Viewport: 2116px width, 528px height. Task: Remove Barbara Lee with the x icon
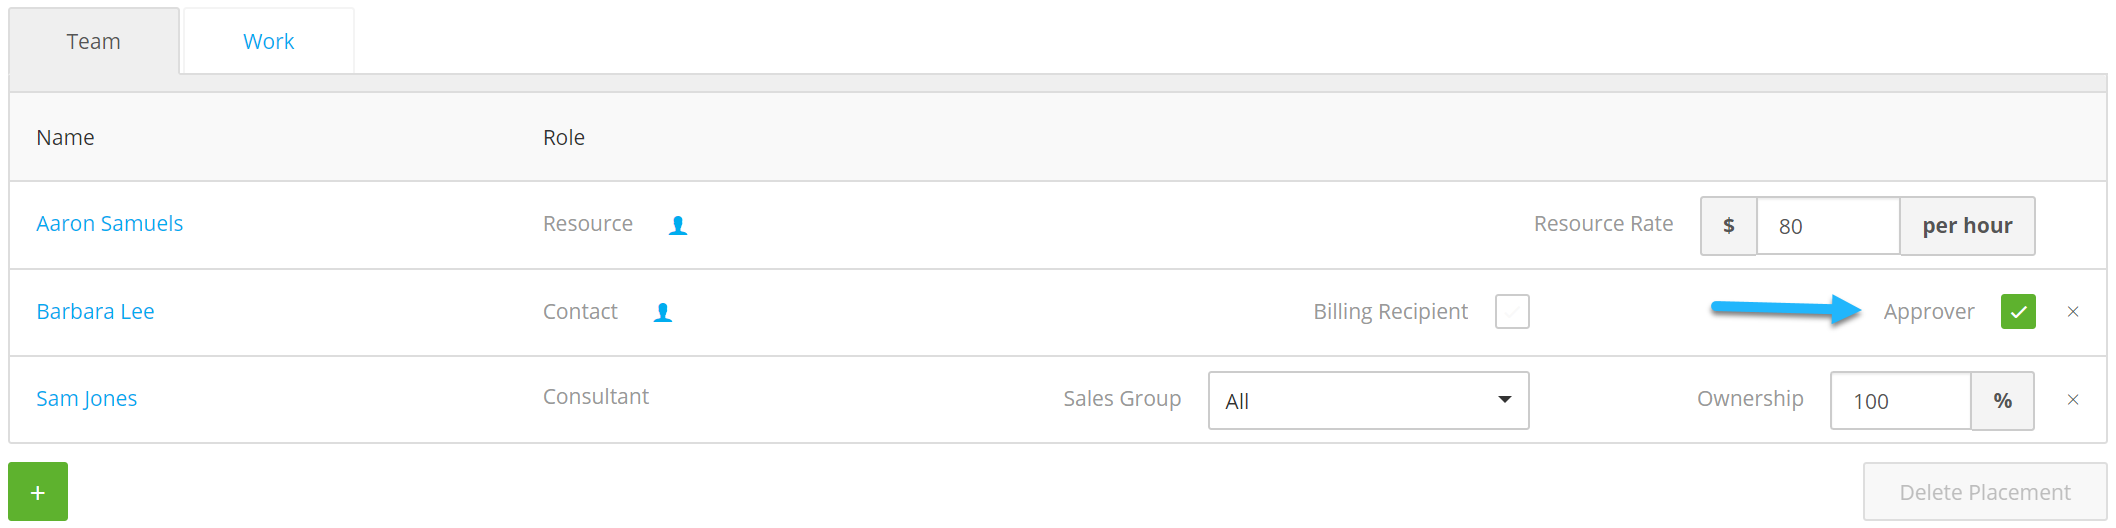(2073, 312)
